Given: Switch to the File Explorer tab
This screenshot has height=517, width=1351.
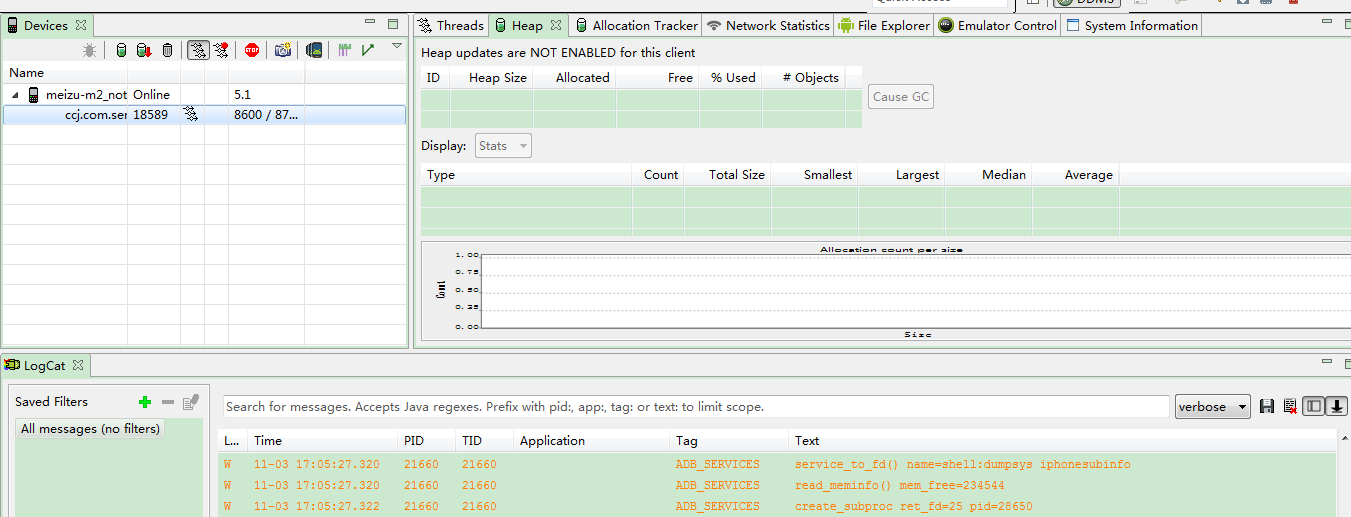Looking at the screenshot, I should [884, 26].
